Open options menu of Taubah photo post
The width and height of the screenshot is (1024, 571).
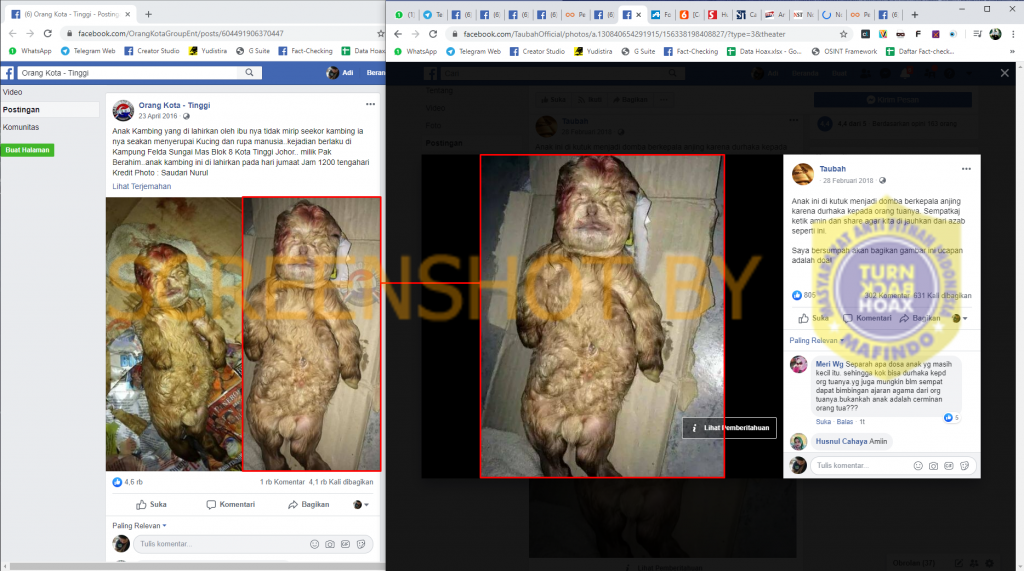(966, 169)
